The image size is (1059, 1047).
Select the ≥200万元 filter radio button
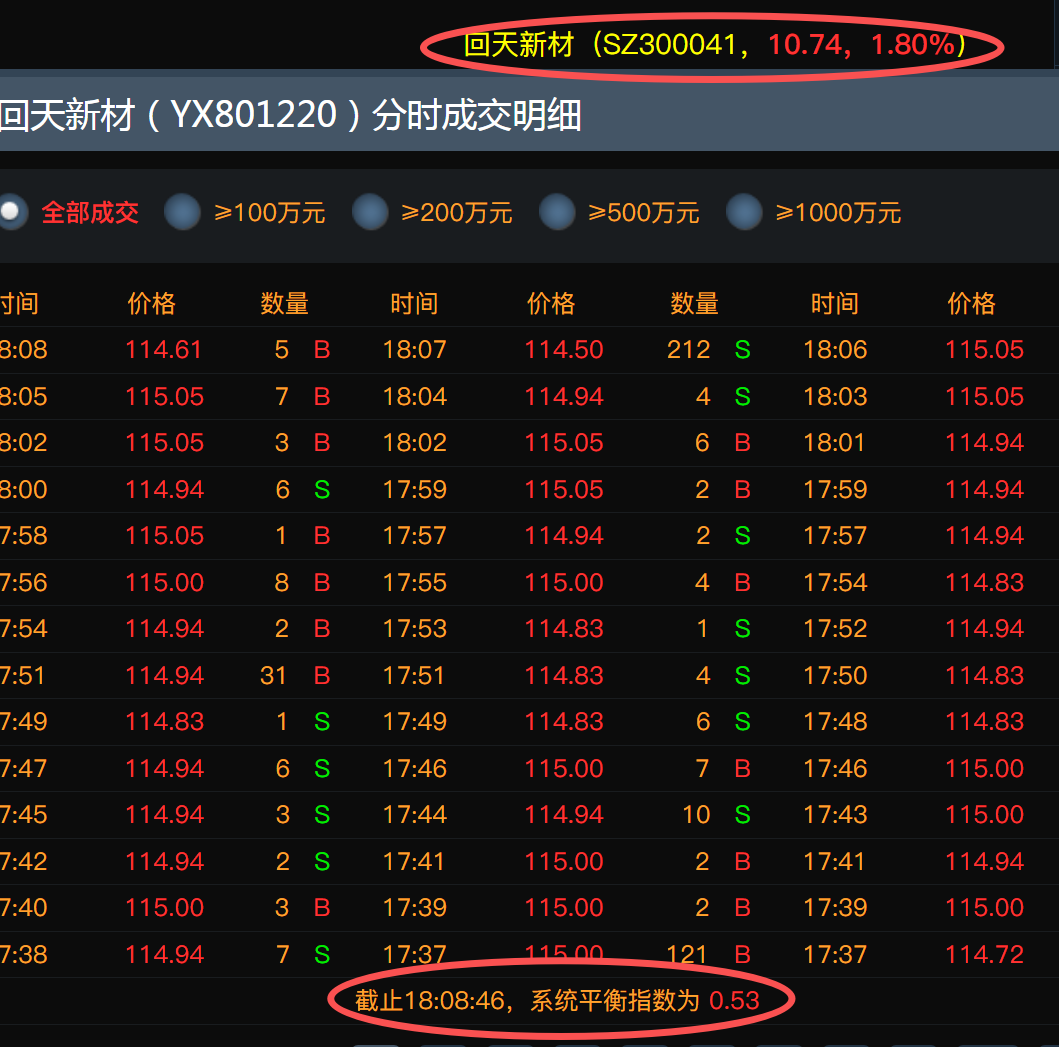click(x=370, y=212)
